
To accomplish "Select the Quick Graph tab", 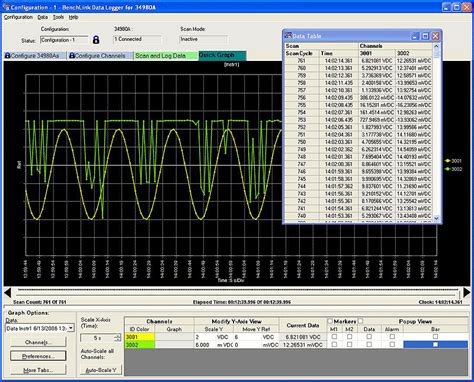I will pyautogui.click(x=222, y=55).
